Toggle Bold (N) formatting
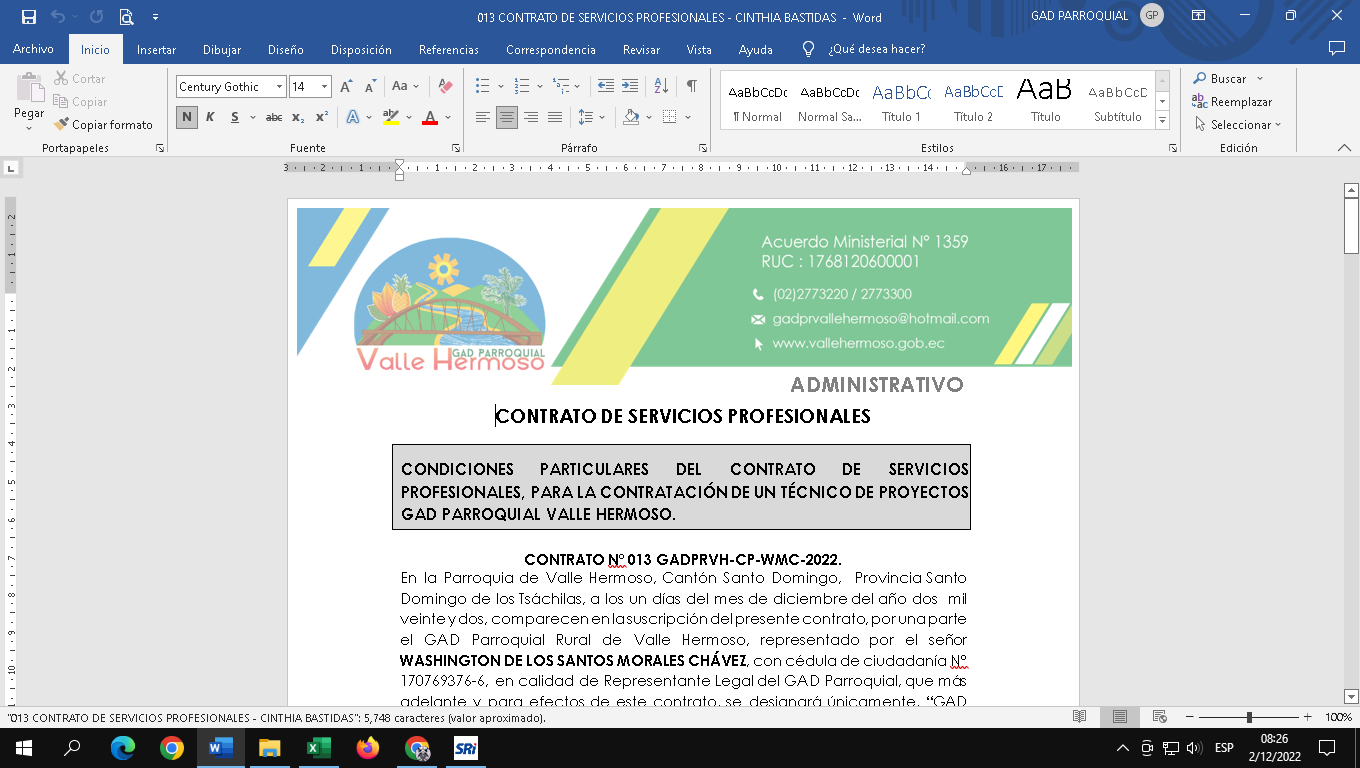 pos(187,117)
